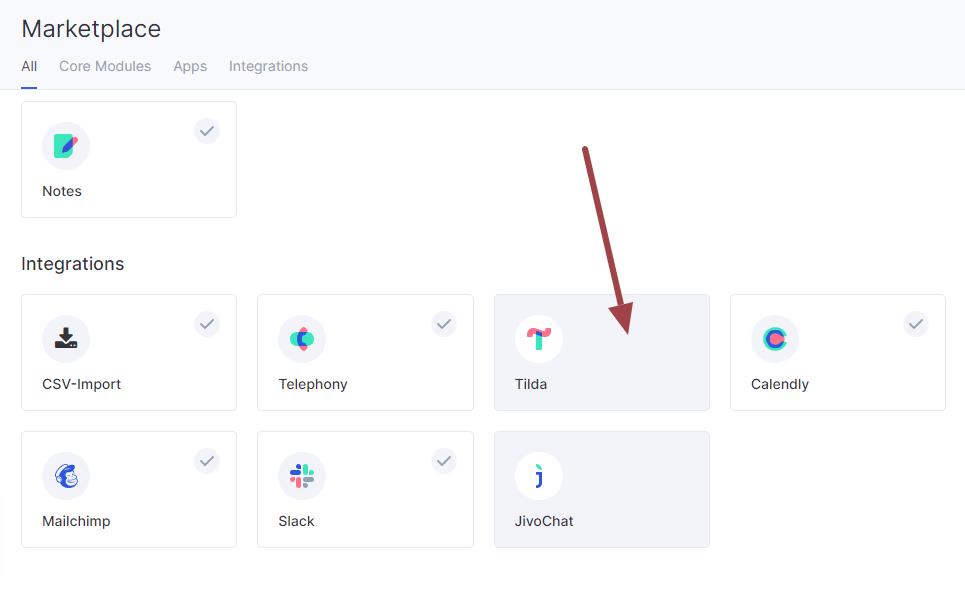Click the Mailchimp monkey icon
The height and width of the screenshot is (599, 965).
[x=66, y=476]
